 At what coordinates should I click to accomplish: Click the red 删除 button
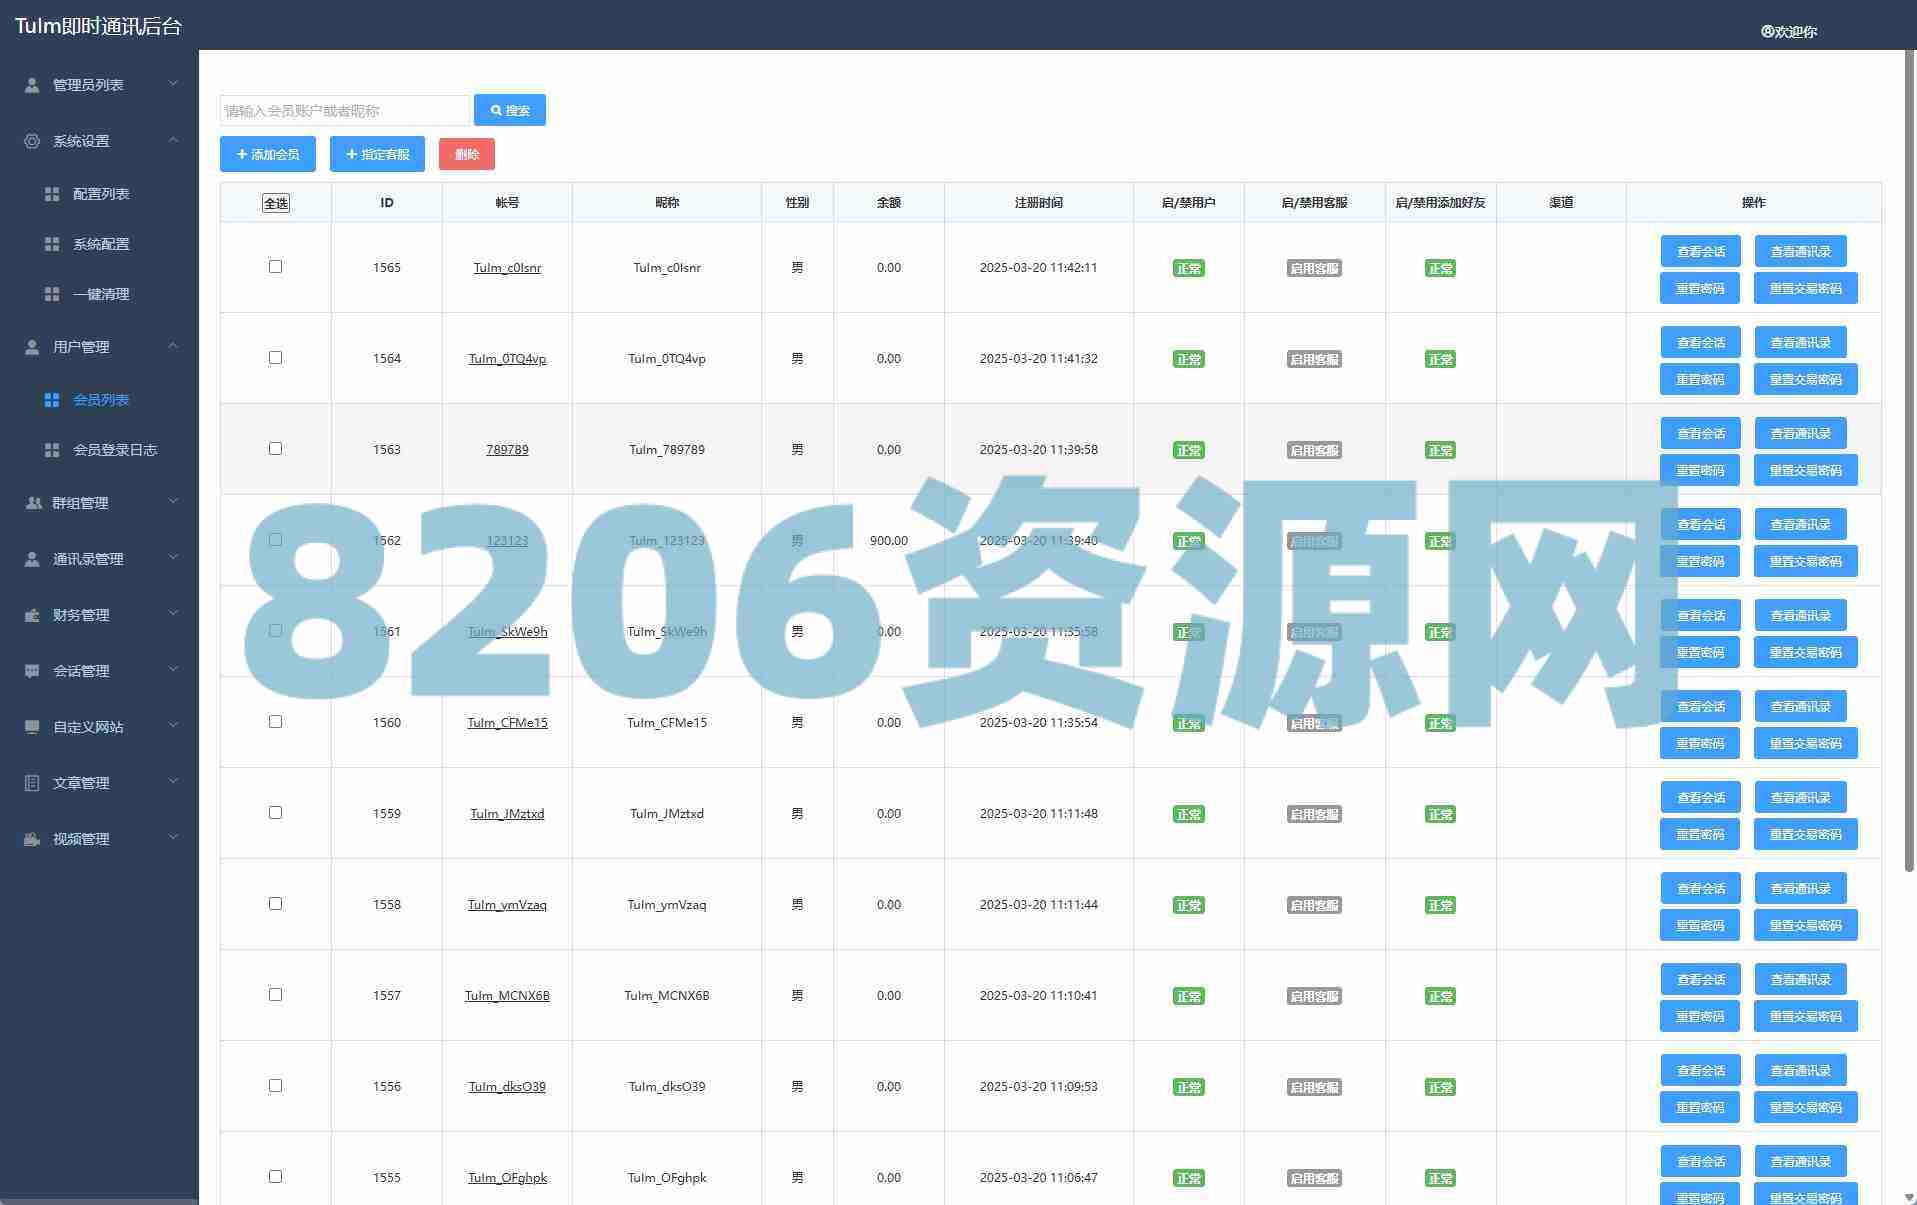(x=467, y=154)
